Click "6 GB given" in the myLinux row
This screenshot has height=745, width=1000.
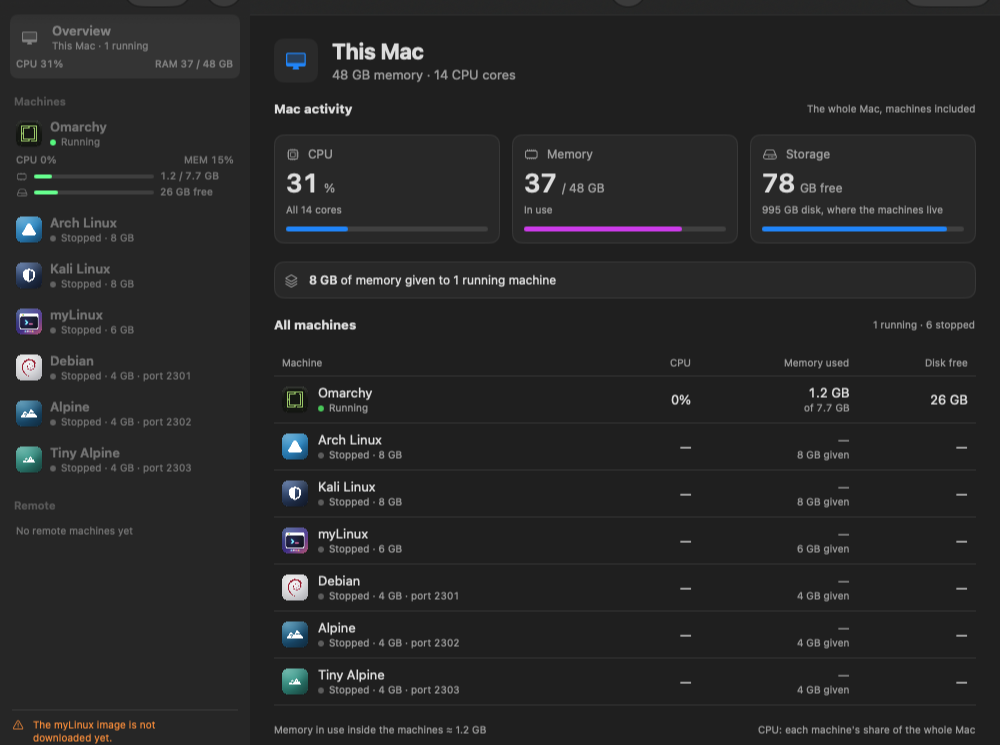click(823, 549)
